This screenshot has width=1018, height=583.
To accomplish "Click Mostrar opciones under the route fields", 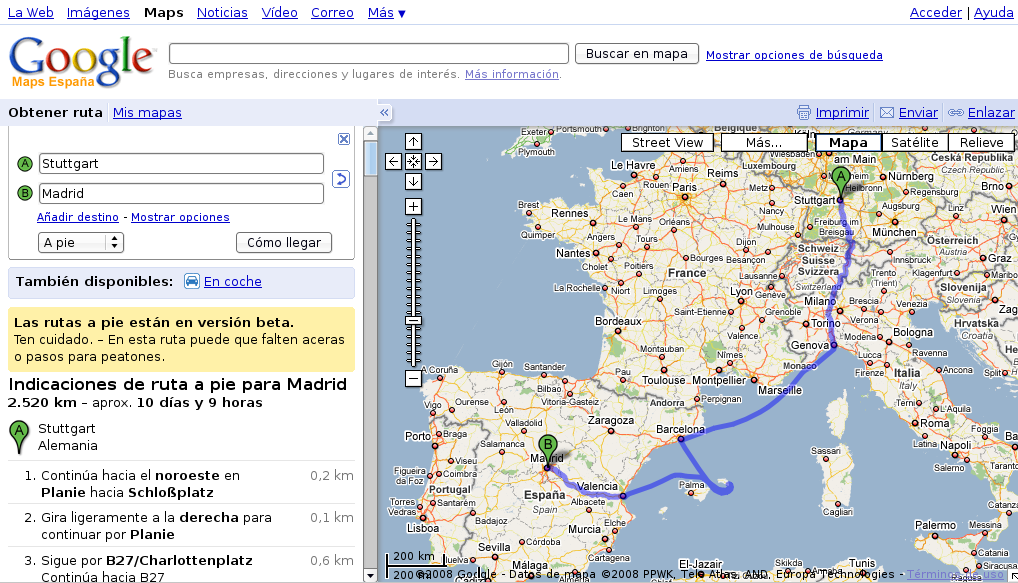I will (180, 217).
